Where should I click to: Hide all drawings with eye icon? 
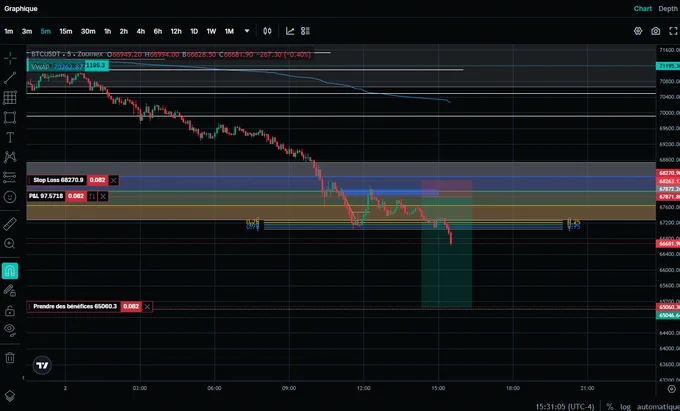(x=10, y=329)
